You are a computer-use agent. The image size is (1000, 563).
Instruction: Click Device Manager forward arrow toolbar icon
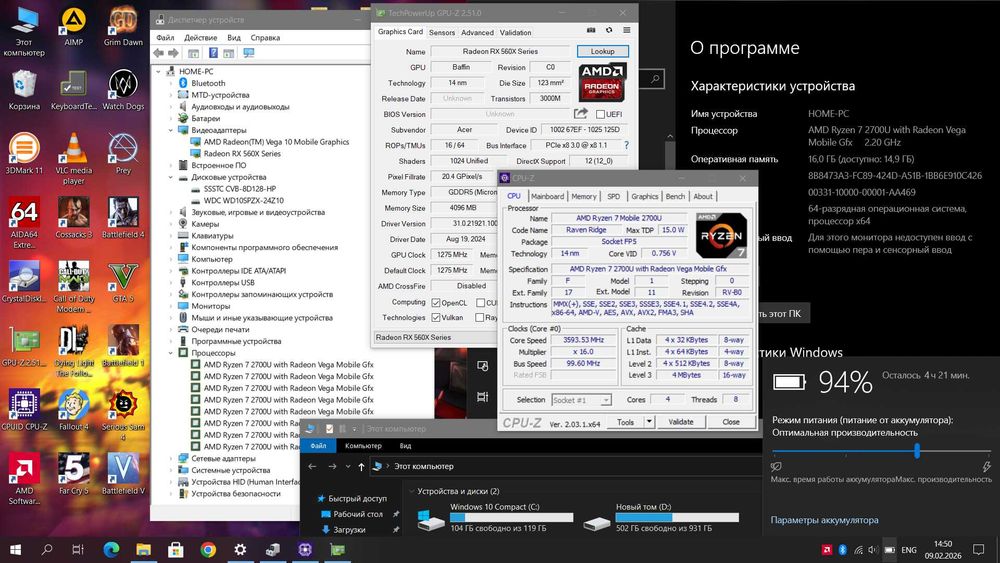click(173, 53)
